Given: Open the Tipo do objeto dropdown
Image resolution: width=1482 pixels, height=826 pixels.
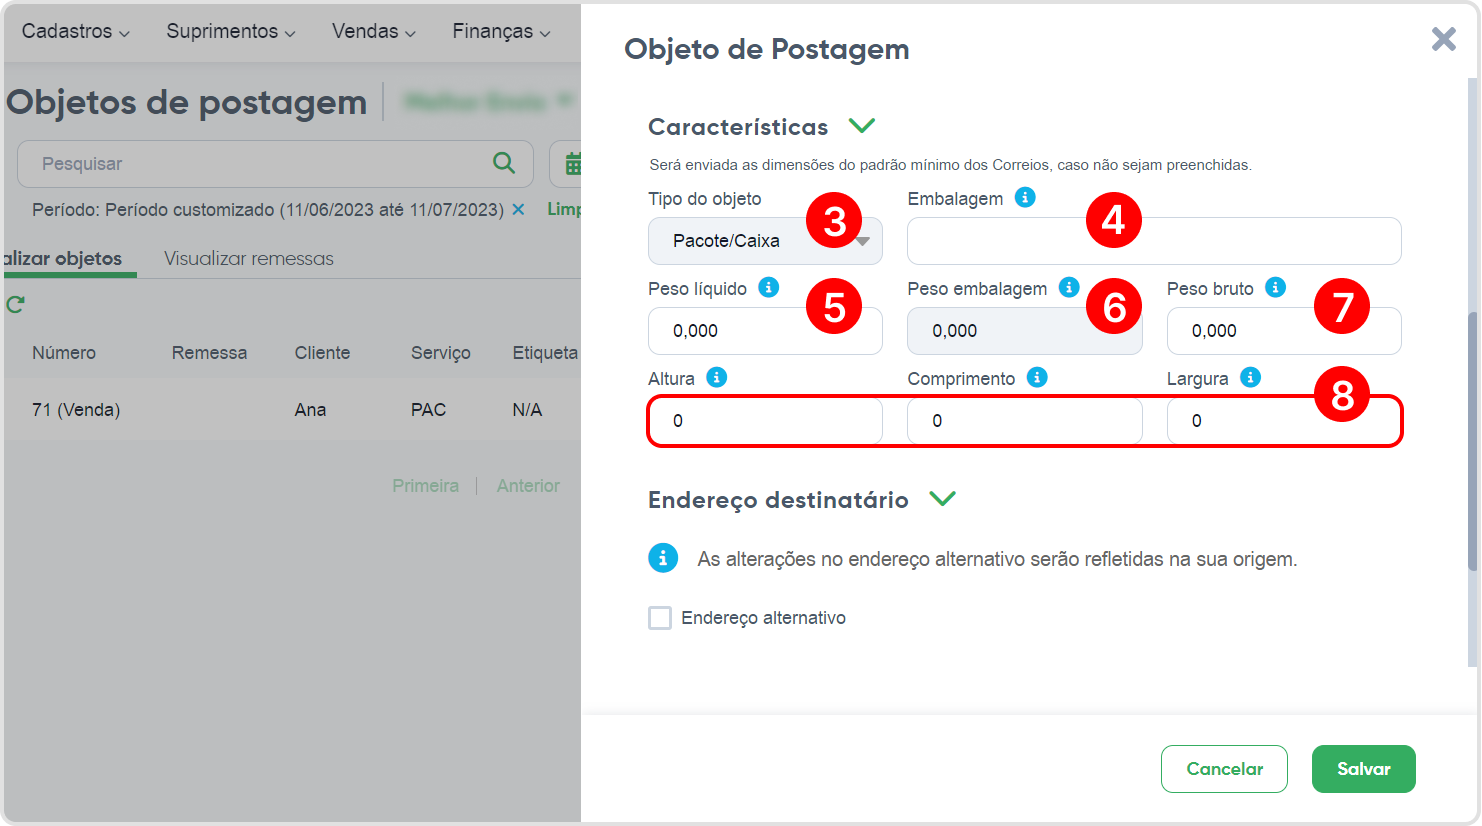Looking at the screenshot, I should [765, 241].
